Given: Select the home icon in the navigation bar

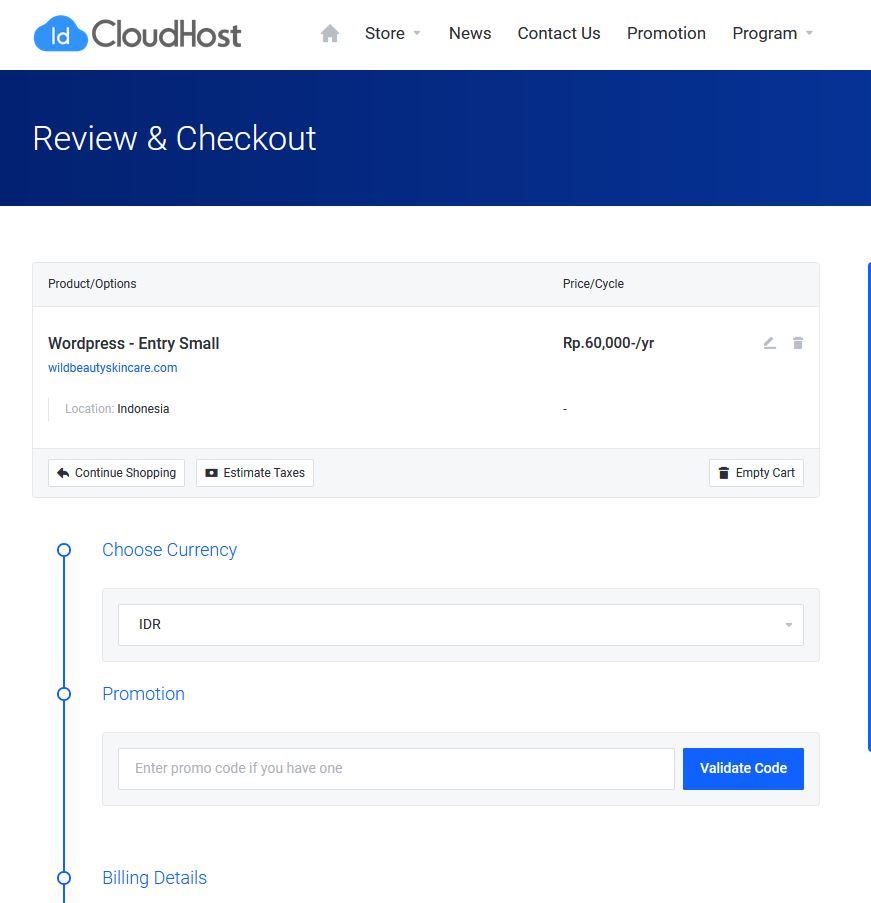Looking at the screenshot, I should coord(330,33).
